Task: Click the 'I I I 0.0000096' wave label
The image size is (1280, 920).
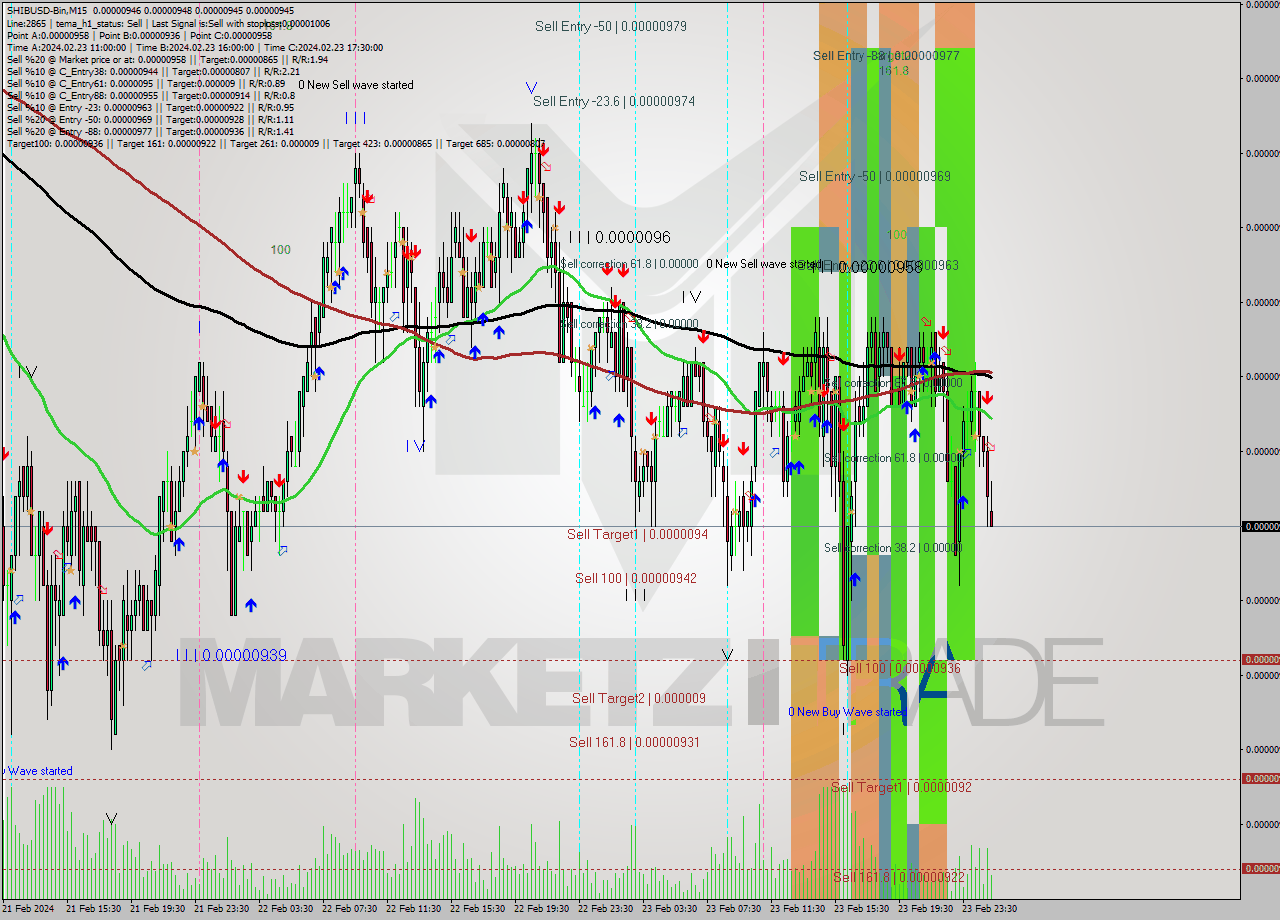Action: coord(619,238)
